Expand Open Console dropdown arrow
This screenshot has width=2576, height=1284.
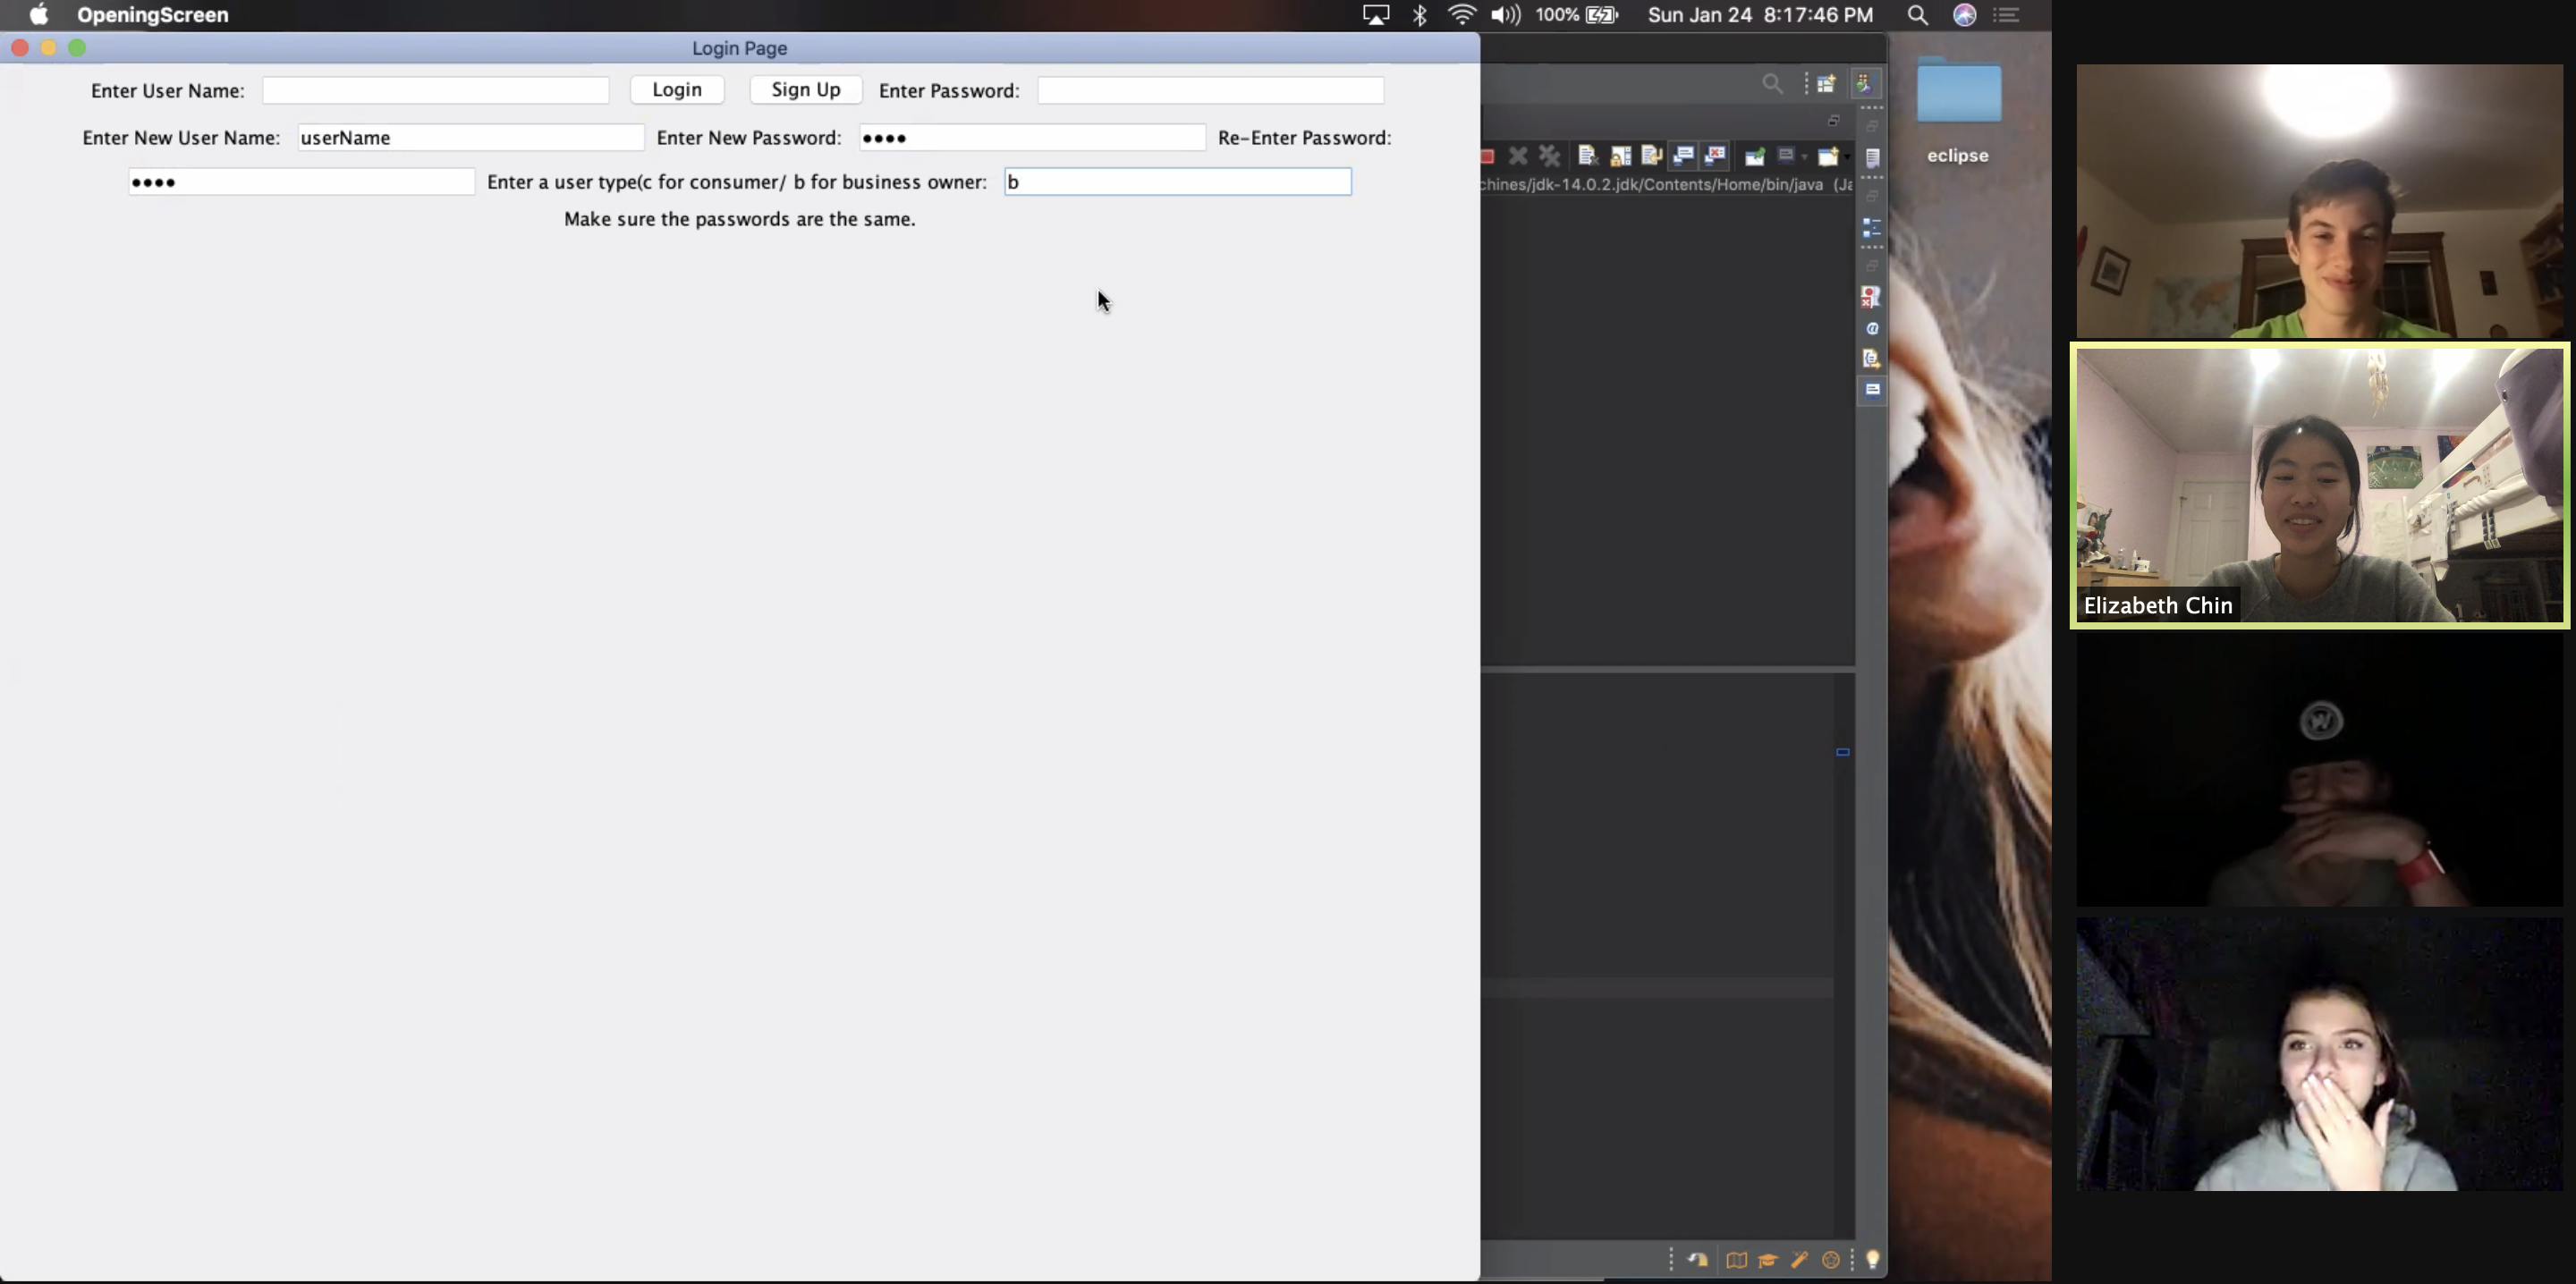click(x=1848, y=157)
